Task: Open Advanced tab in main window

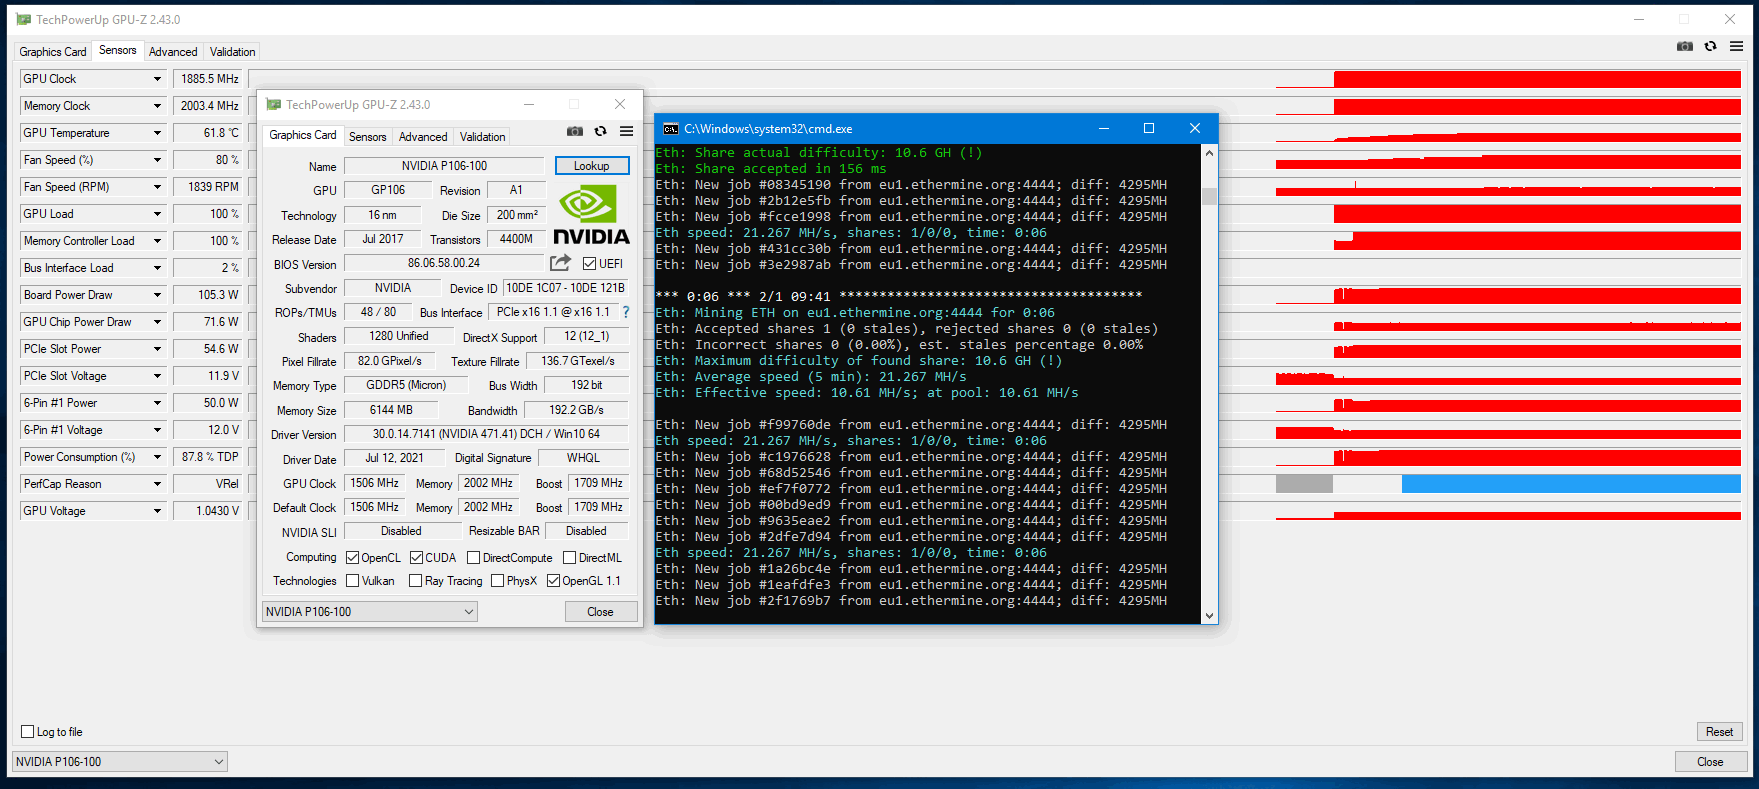Action: [173, 52]
